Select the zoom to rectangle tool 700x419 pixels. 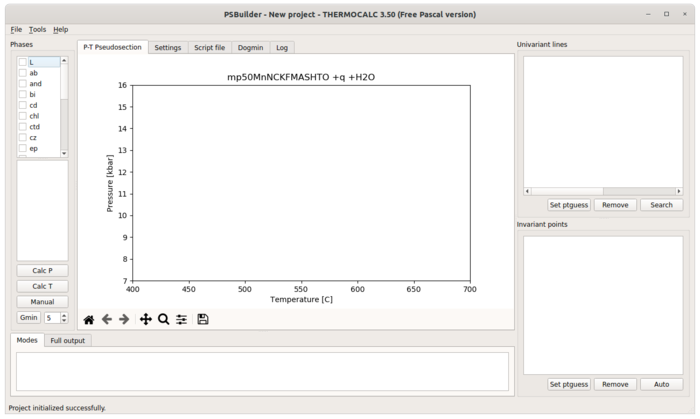(x=163, y=319)
